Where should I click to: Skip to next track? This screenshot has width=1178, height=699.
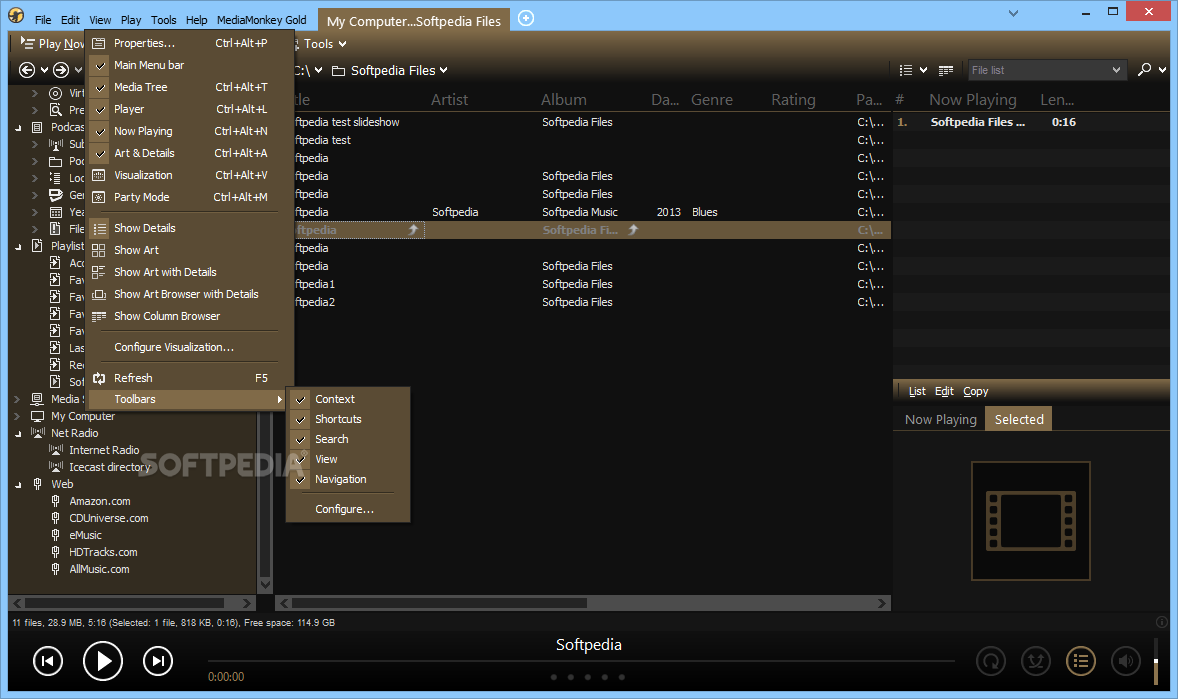click(x=158, y=661)
